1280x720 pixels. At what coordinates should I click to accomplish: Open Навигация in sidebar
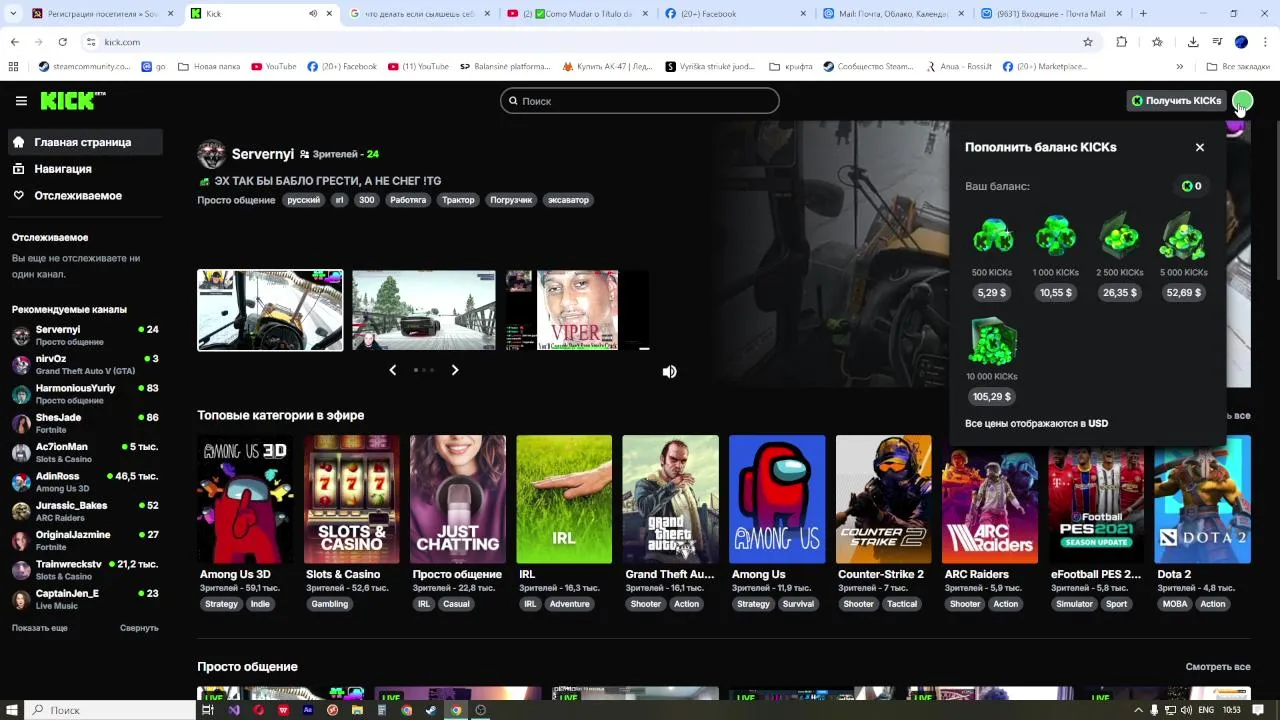click(85, 169)
